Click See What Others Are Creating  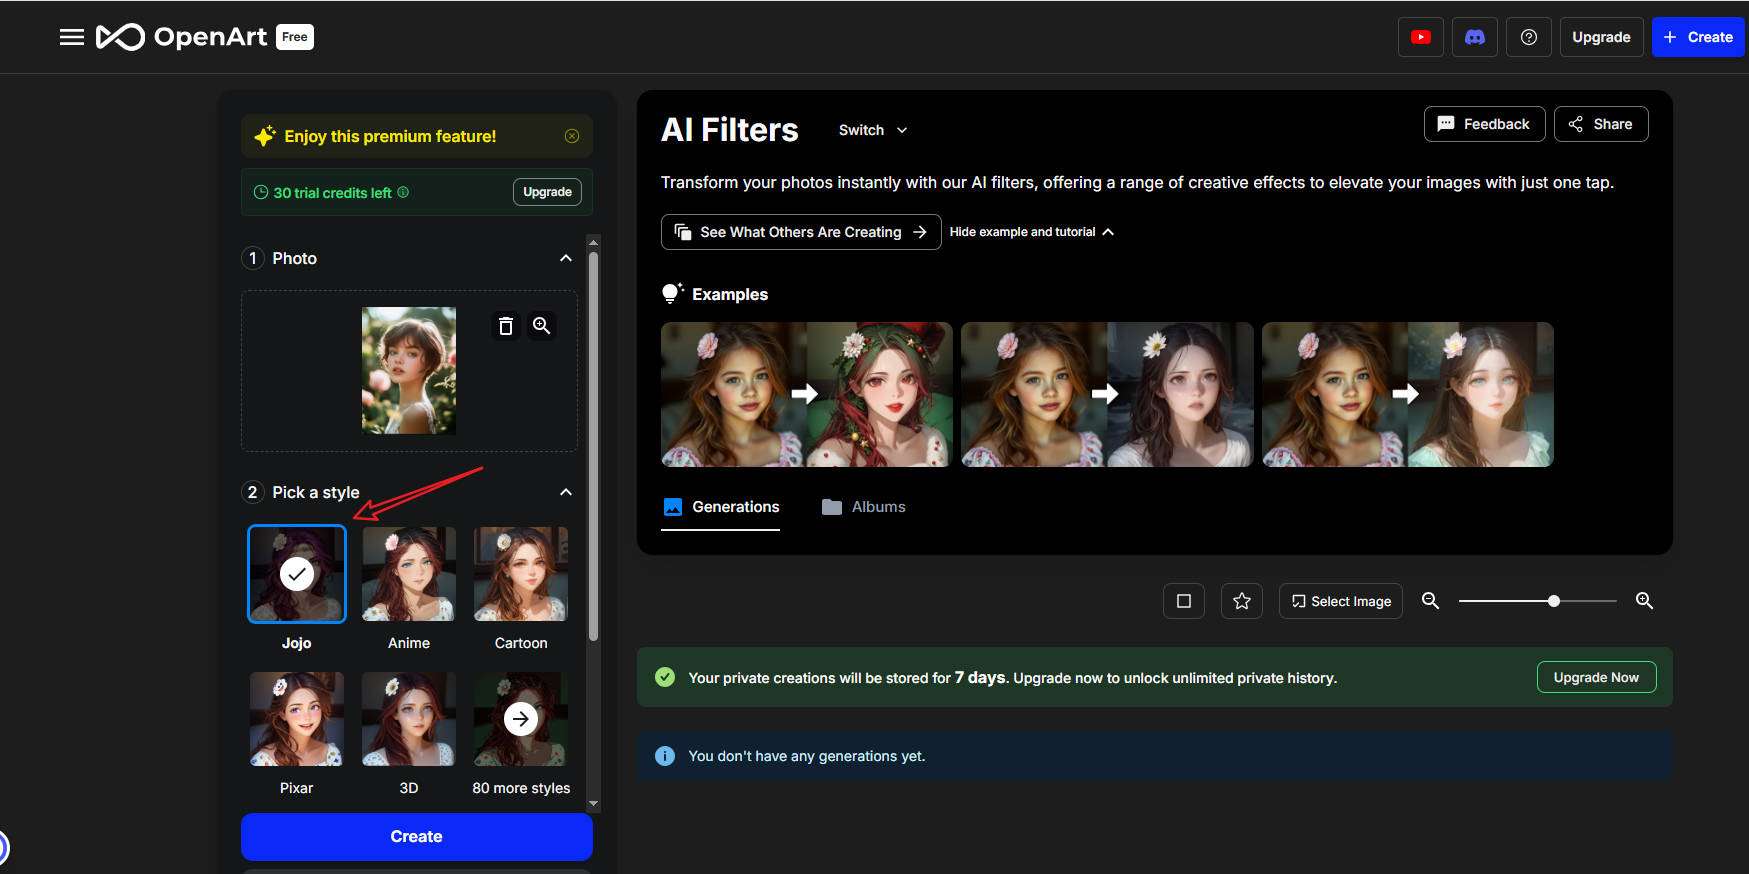(801, 232)
